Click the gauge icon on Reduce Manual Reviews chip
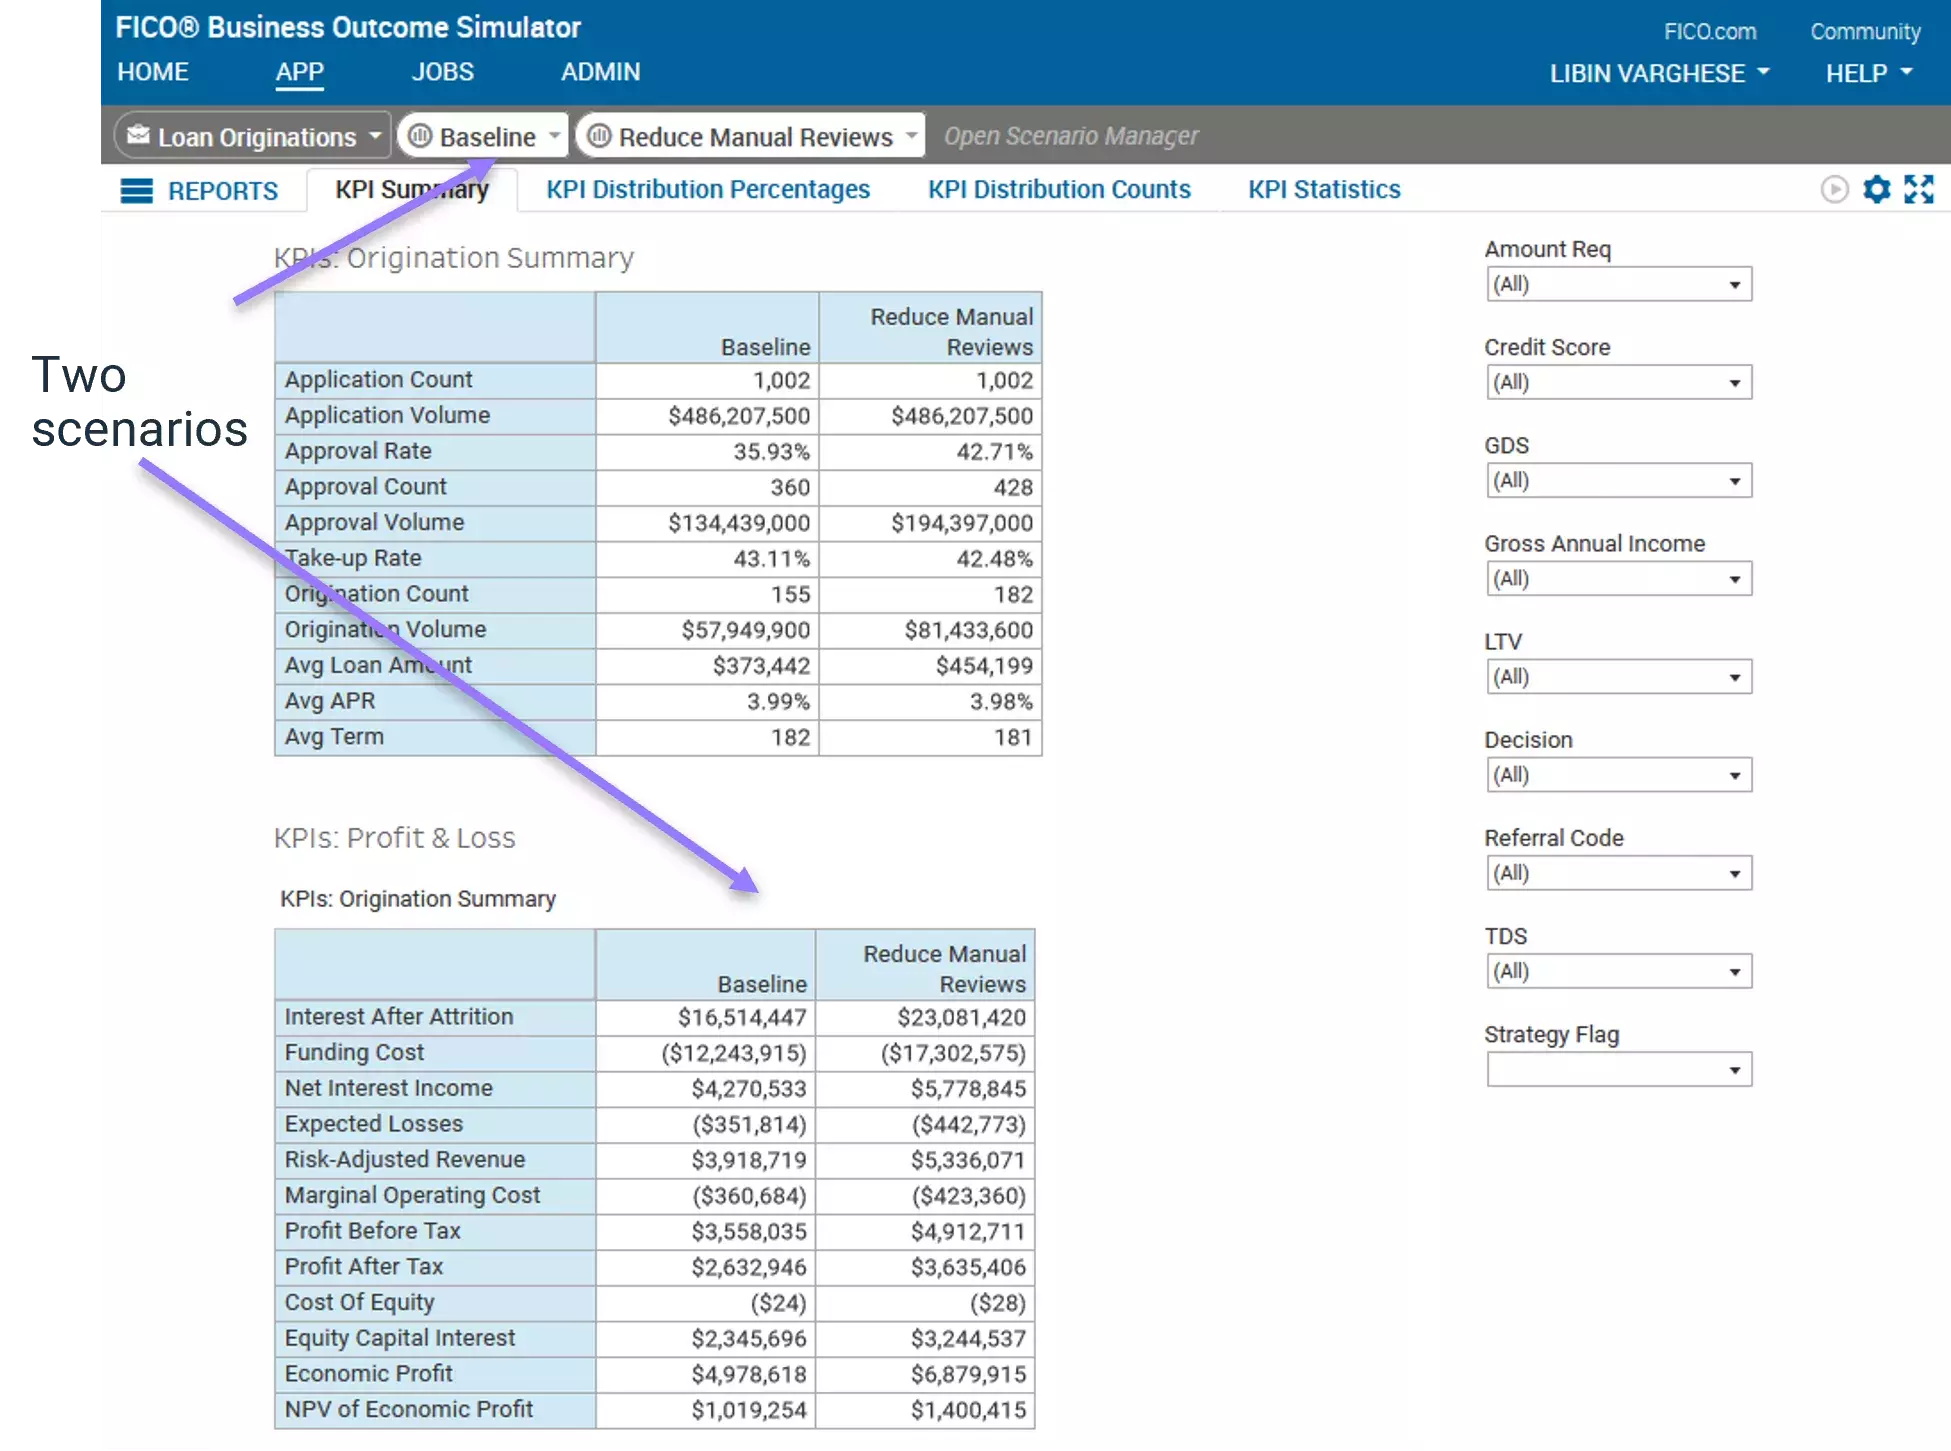This screenshot has height=1451, width=1951. click(x=599, y=136)
